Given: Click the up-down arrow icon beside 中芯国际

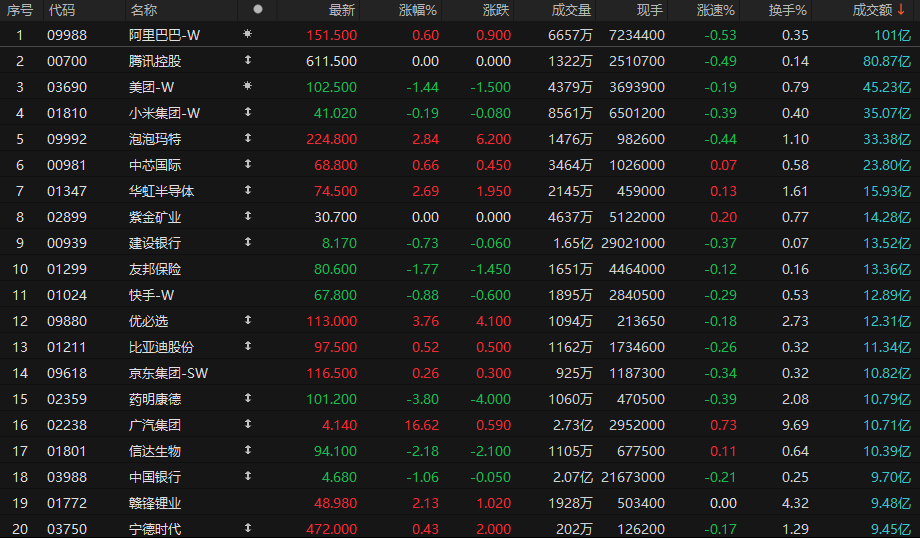Looking at the screenshot, I should pyautogui.click(x=248, y=164).
